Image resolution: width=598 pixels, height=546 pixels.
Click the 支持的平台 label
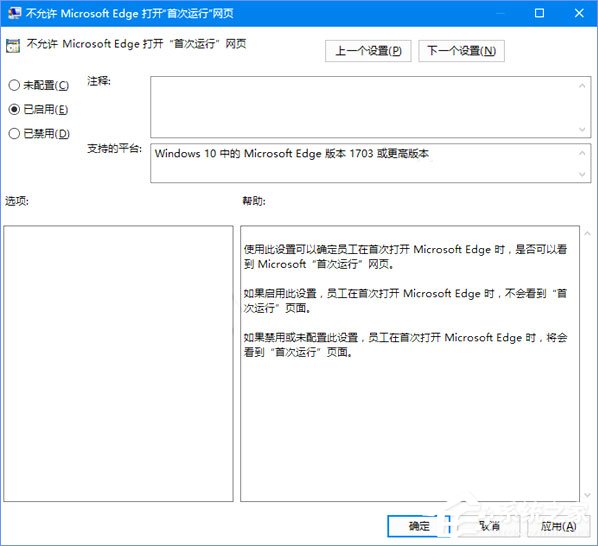tap(114, 148)
